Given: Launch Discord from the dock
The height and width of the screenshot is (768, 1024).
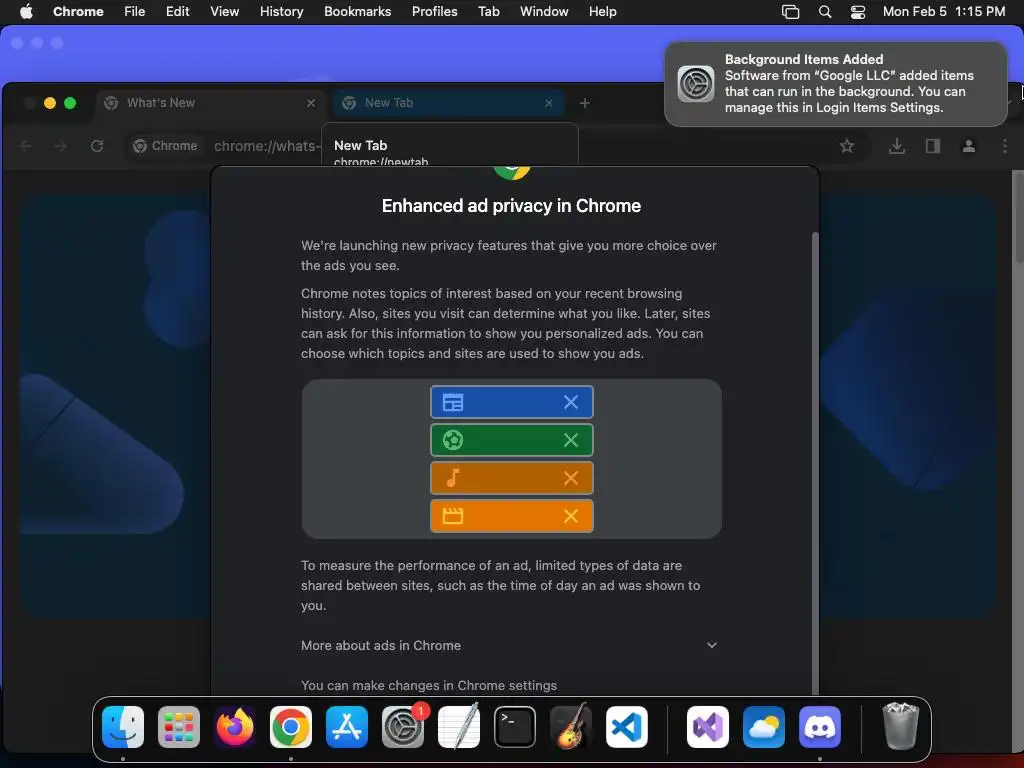Looking at the screenshot, I should coord(820,727).
